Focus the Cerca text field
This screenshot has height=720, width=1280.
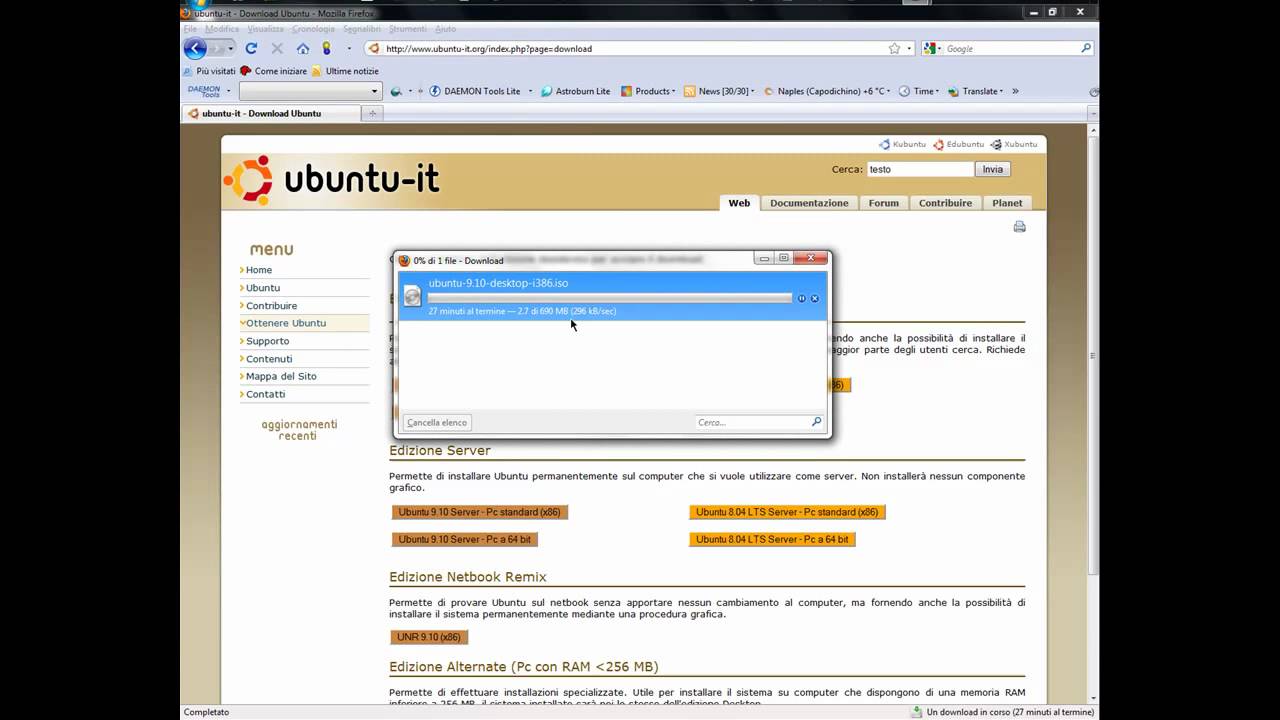point(919,169)
